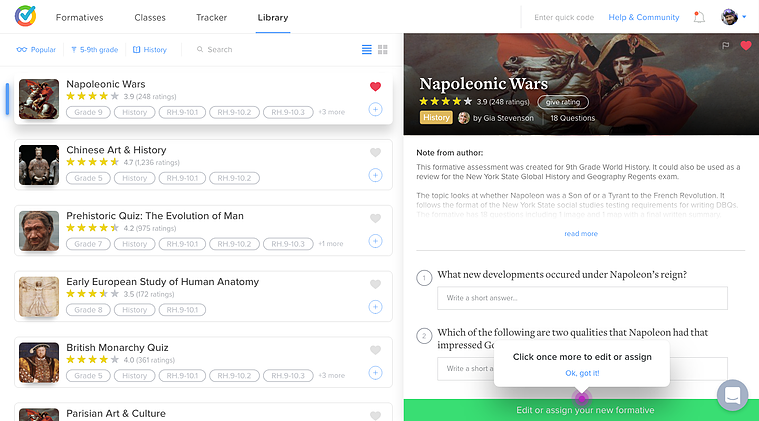
Task: Add Napoleonic Wars with plus icon
Action: (x=375, y=109)
